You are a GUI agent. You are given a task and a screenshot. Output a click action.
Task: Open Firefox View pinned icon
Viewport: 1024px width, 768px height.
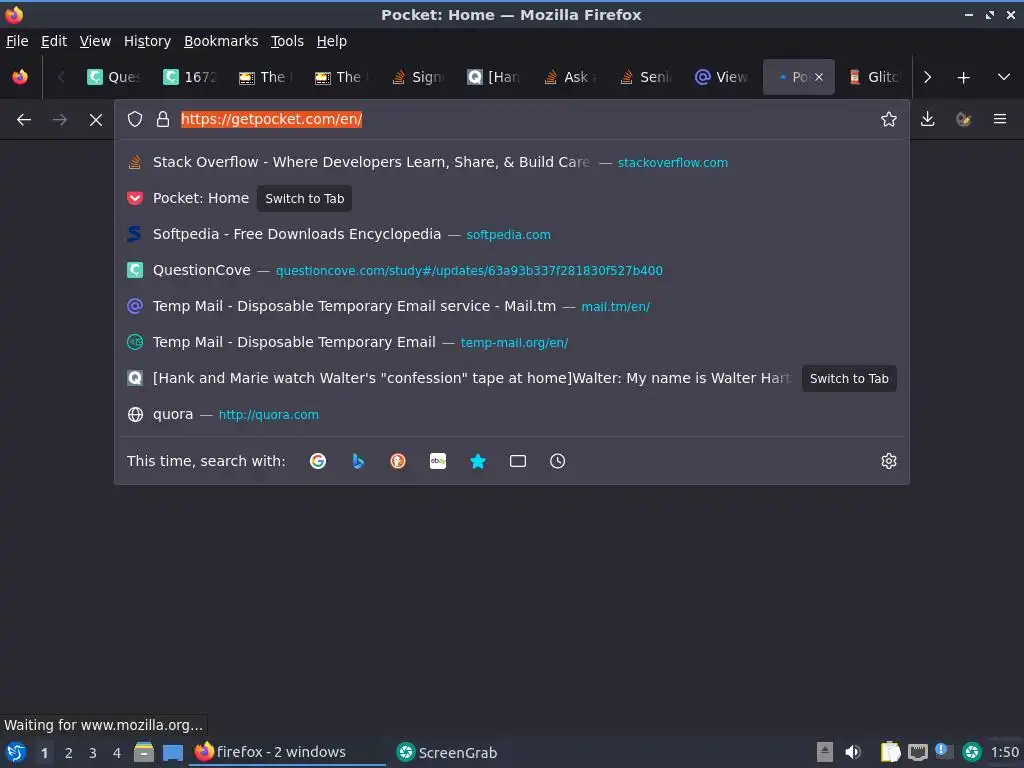coord(20,77)
